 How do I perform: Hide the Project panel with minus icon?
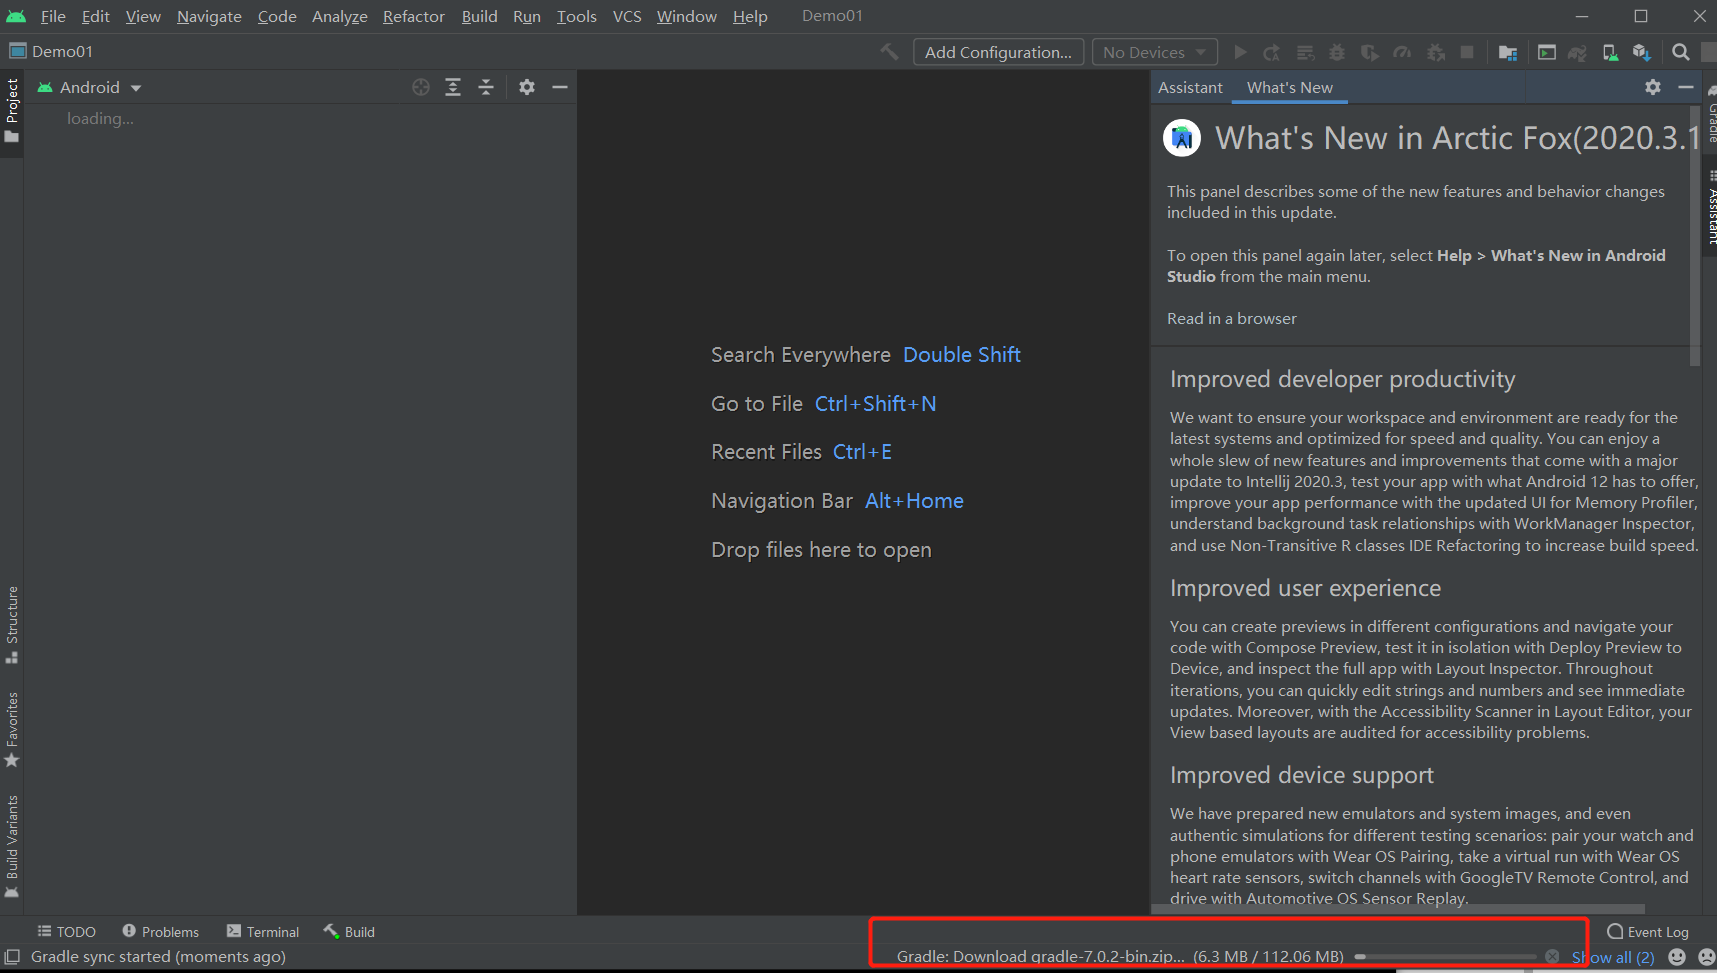pos(560,87)
